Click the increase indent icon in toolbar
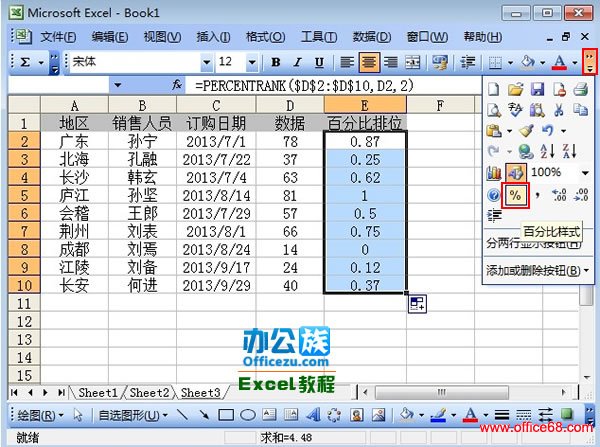The height and width of the screenshot is (447, 600). 468,62
